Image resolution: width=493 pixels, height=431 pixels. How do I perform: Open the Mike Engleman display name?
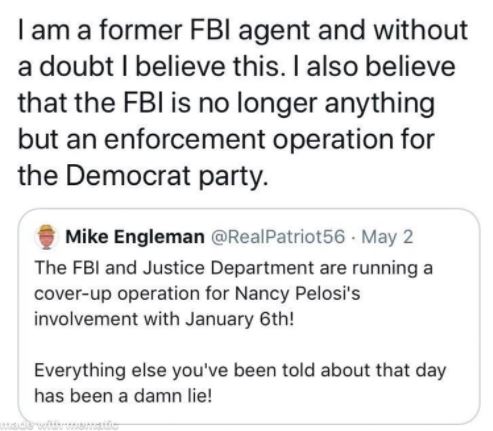(135, 237)
